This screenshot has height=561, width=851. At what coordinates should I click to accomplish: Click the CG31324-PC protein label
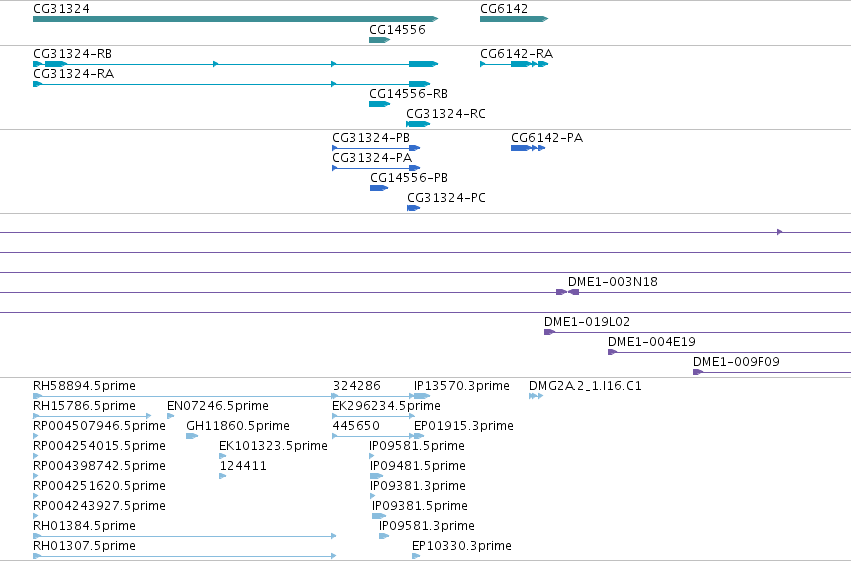(x=446, y=198)
